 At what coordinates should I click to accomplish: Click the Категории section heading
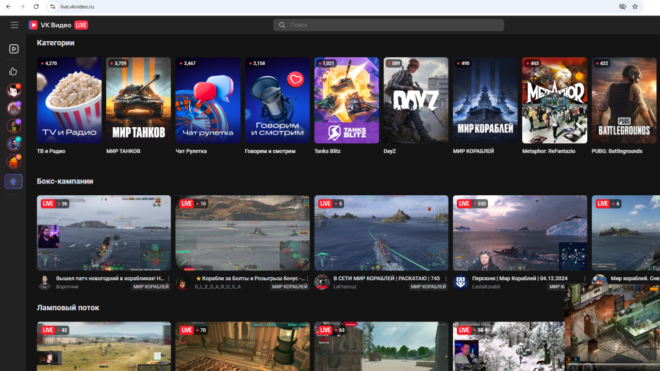pyautogui.click(x=56, y=43)
